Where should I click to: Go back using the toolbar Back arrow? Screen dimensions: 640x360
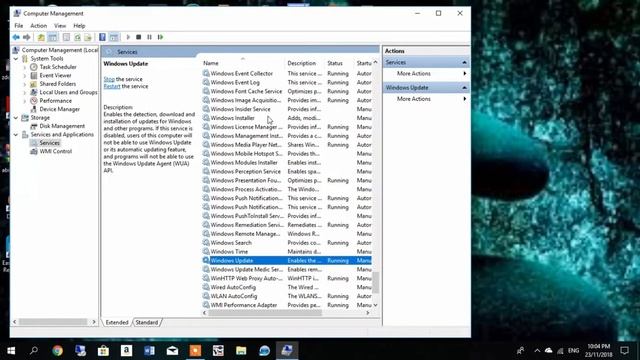click(16, 37)
